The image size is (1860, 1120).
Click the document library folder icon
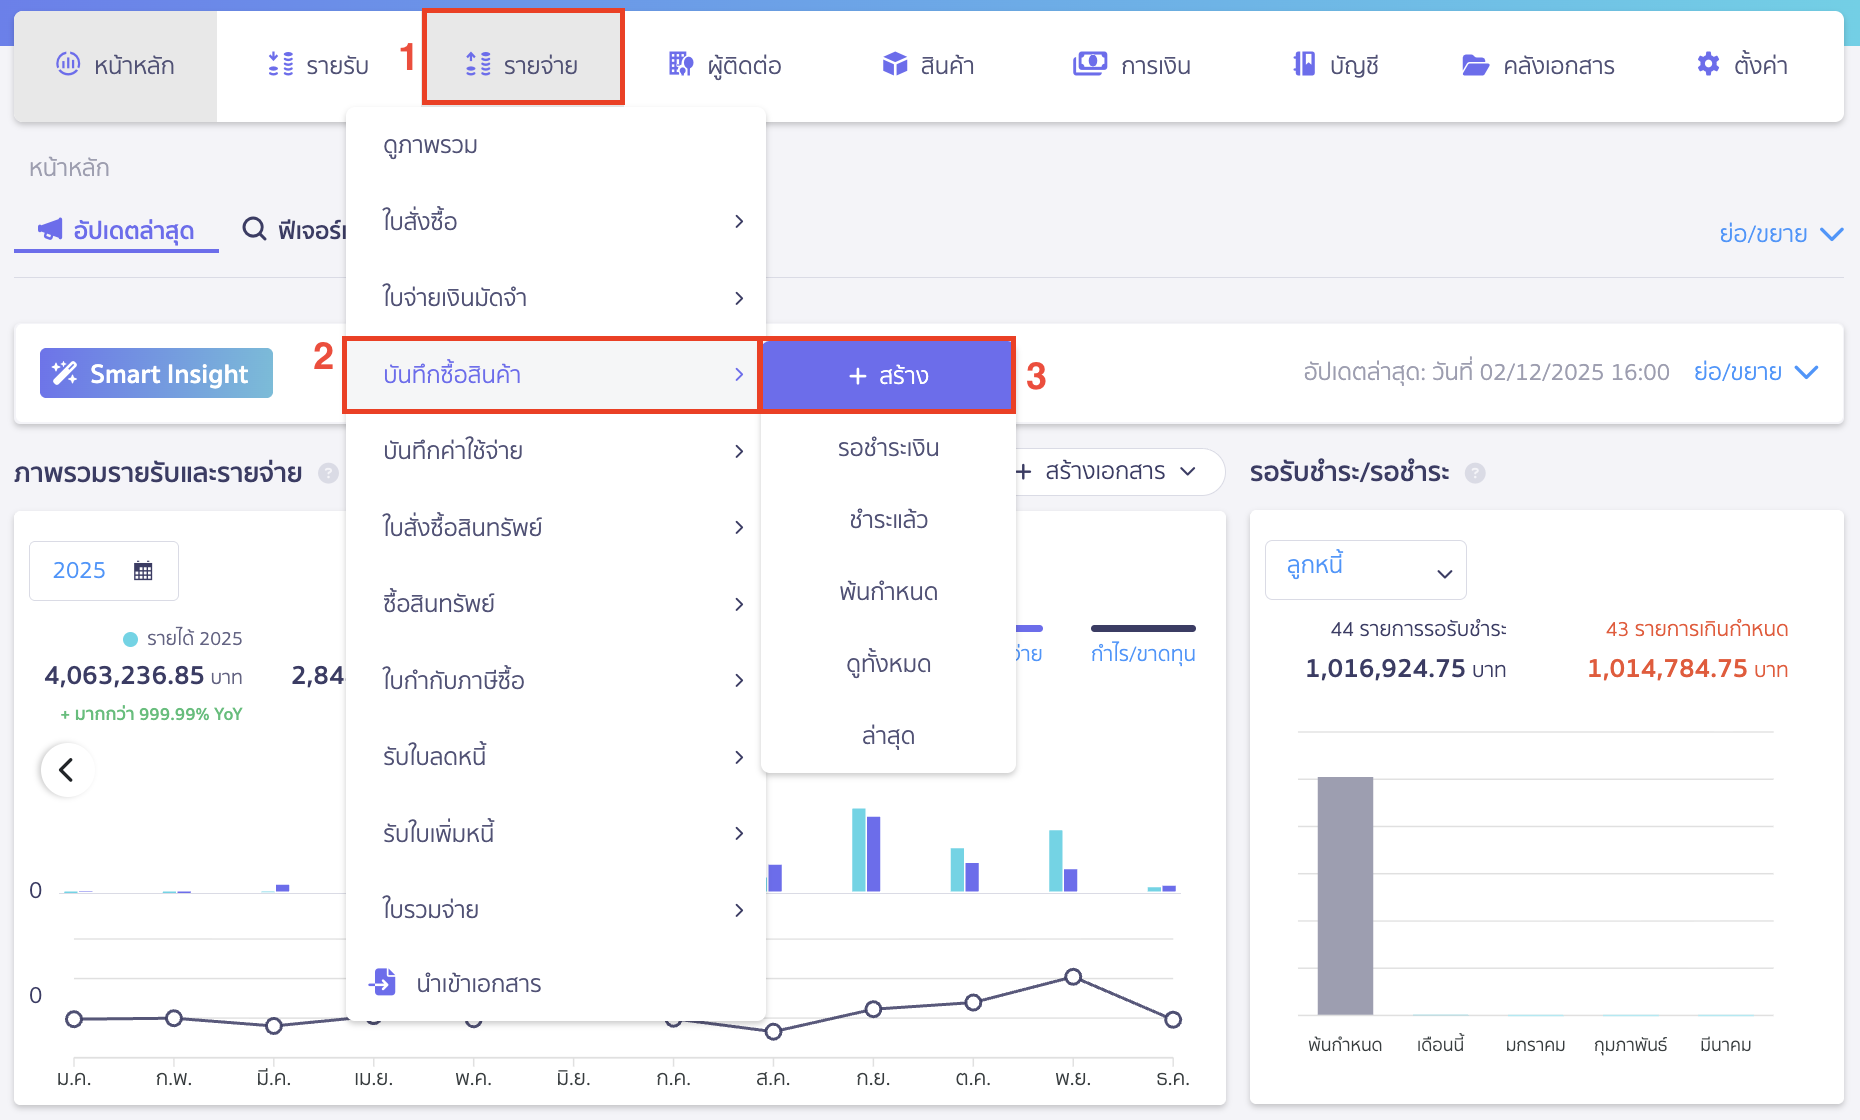click(x=1475, y=65)
